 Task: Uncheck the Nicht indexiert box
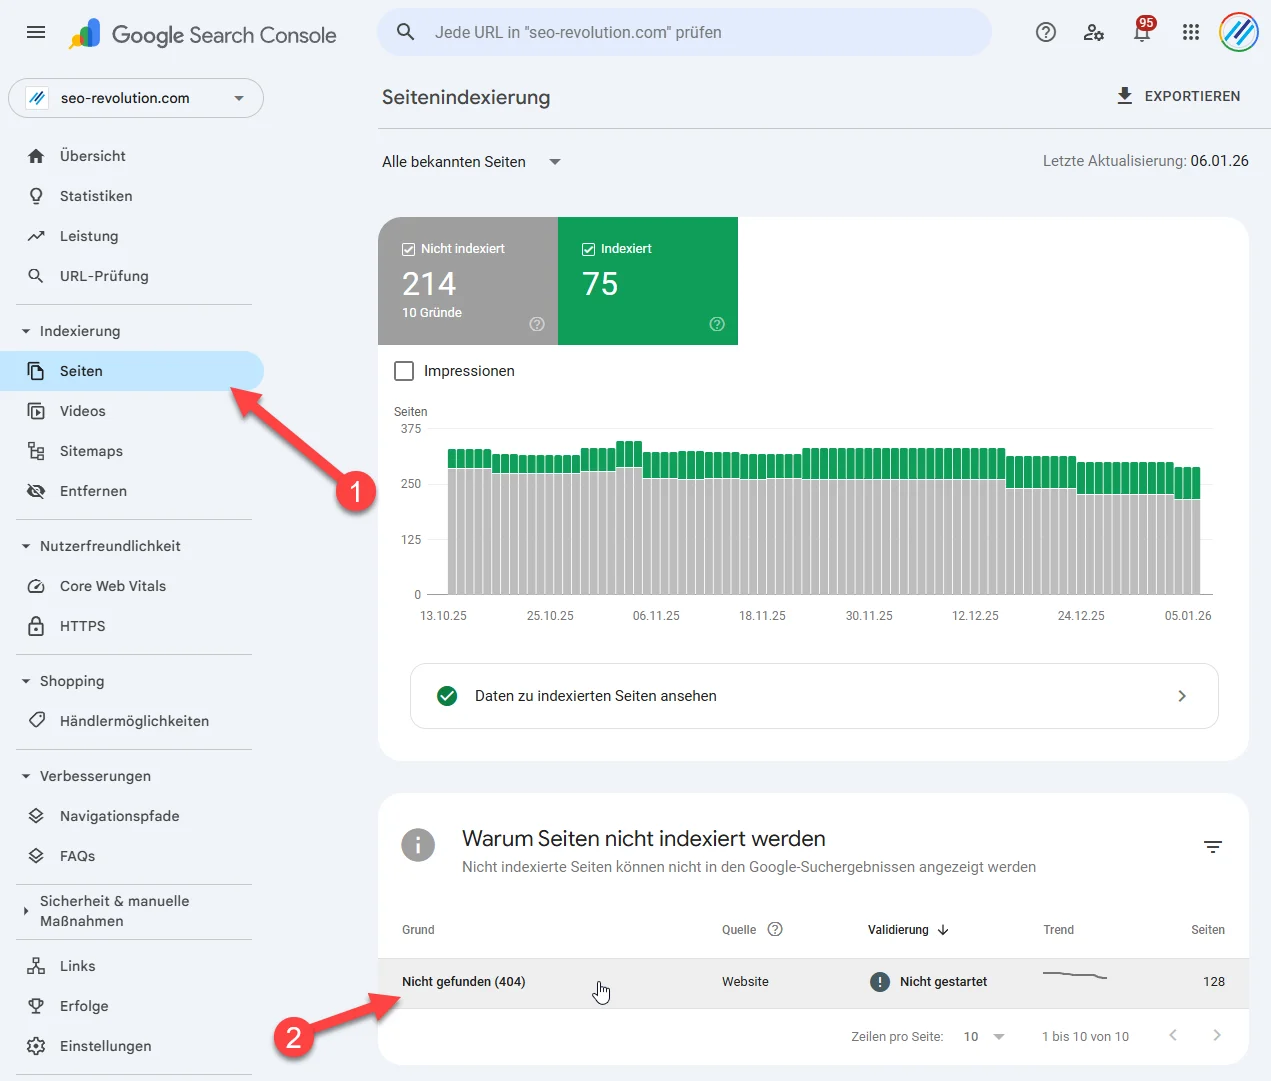point(409,248)
